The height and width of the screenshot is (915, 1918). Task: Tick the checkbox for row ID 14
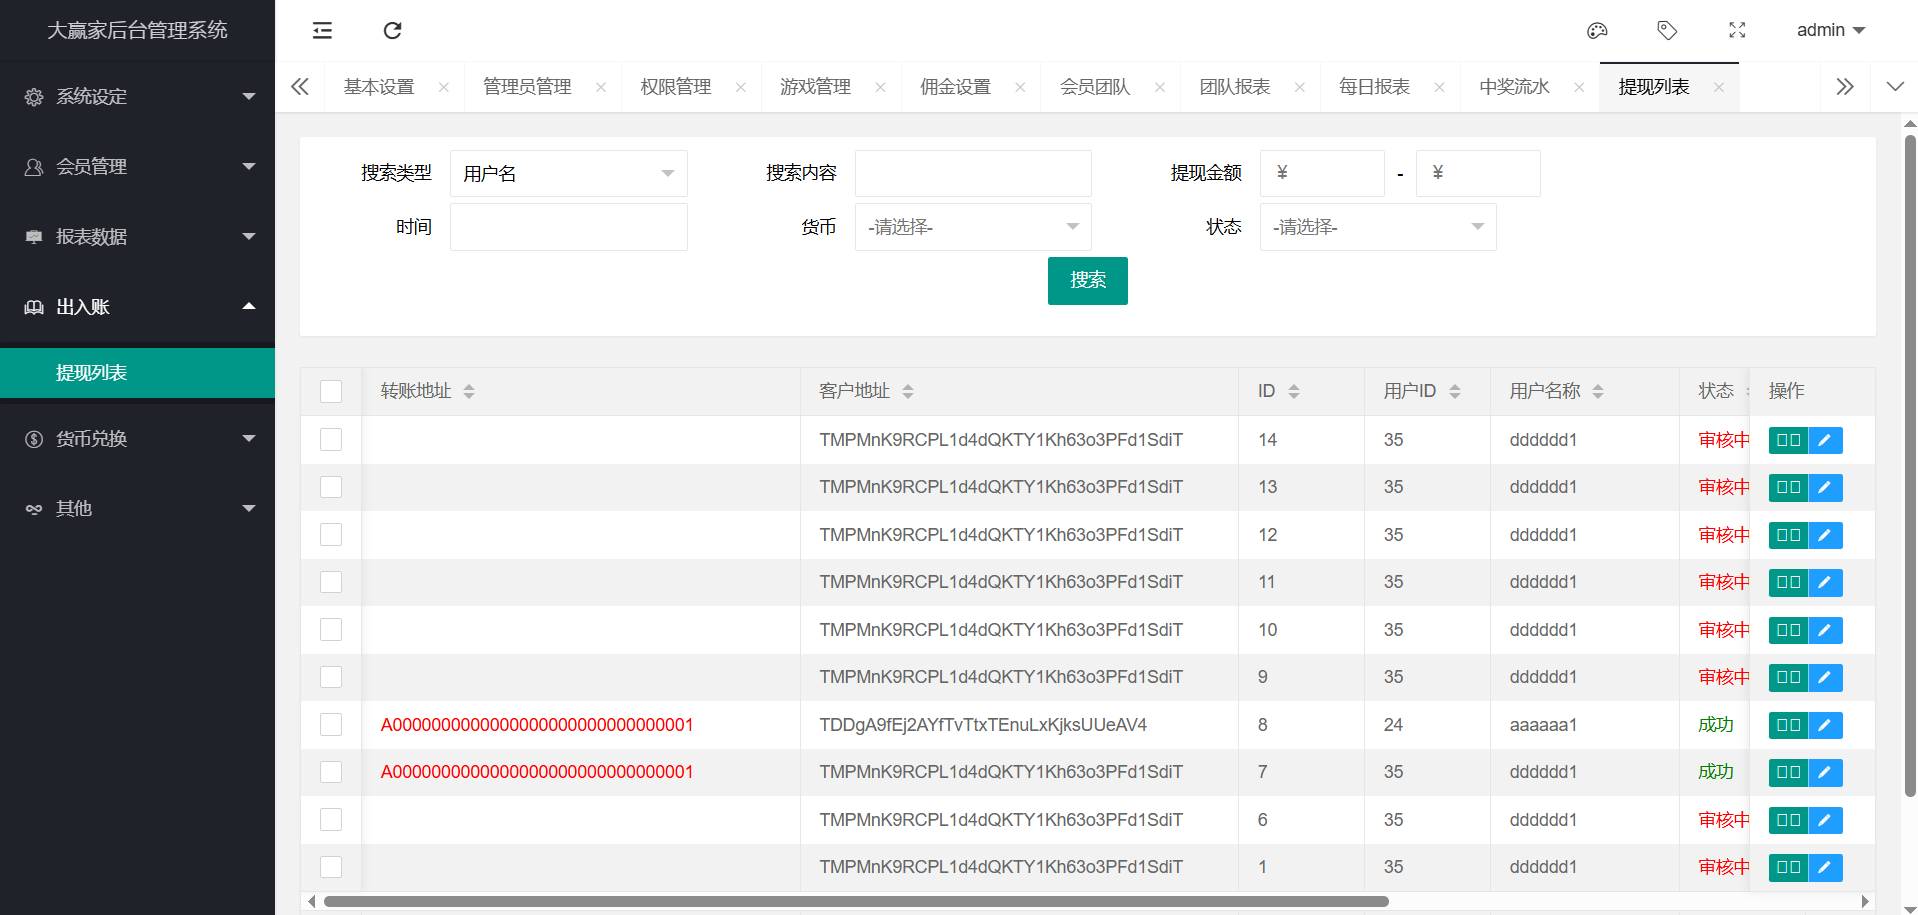(x=331, y=440)
